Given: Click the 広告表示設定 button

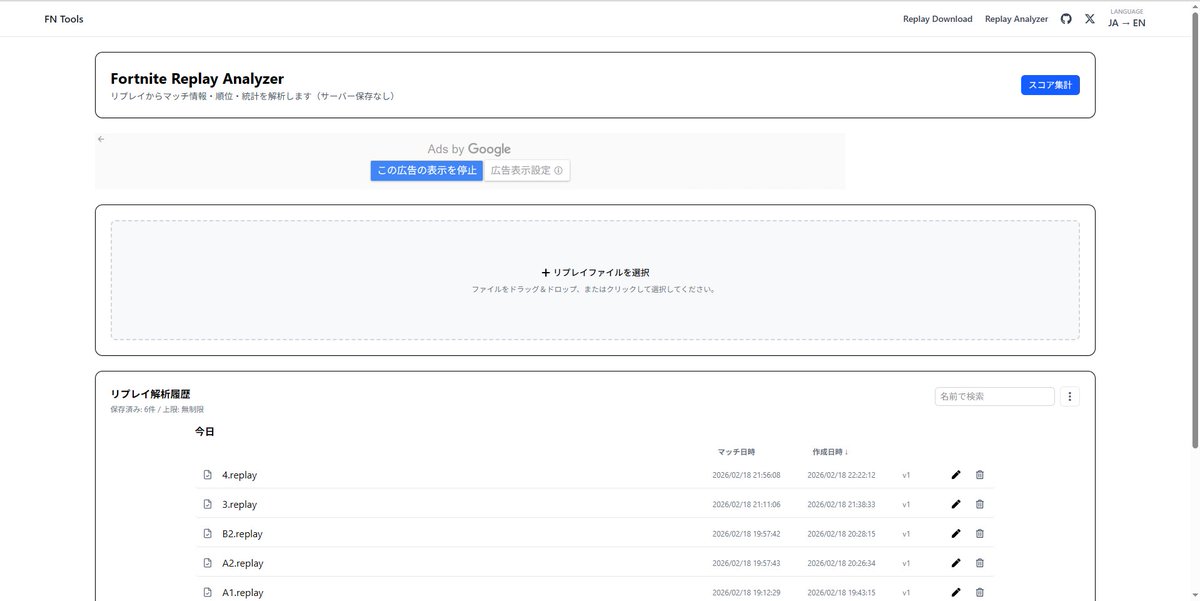Looking at the screenshot, I should (527, 171).
